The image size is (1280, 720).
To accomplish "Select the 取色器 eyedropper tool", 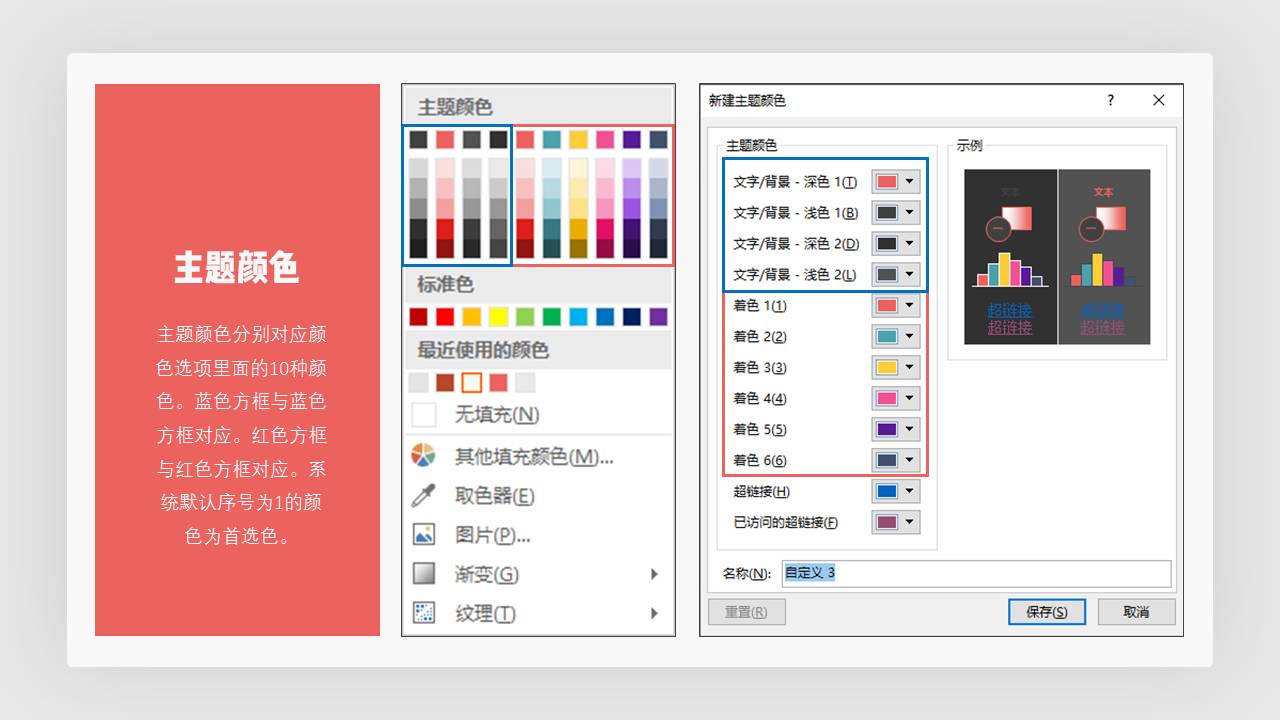I will tap(424, 496).
